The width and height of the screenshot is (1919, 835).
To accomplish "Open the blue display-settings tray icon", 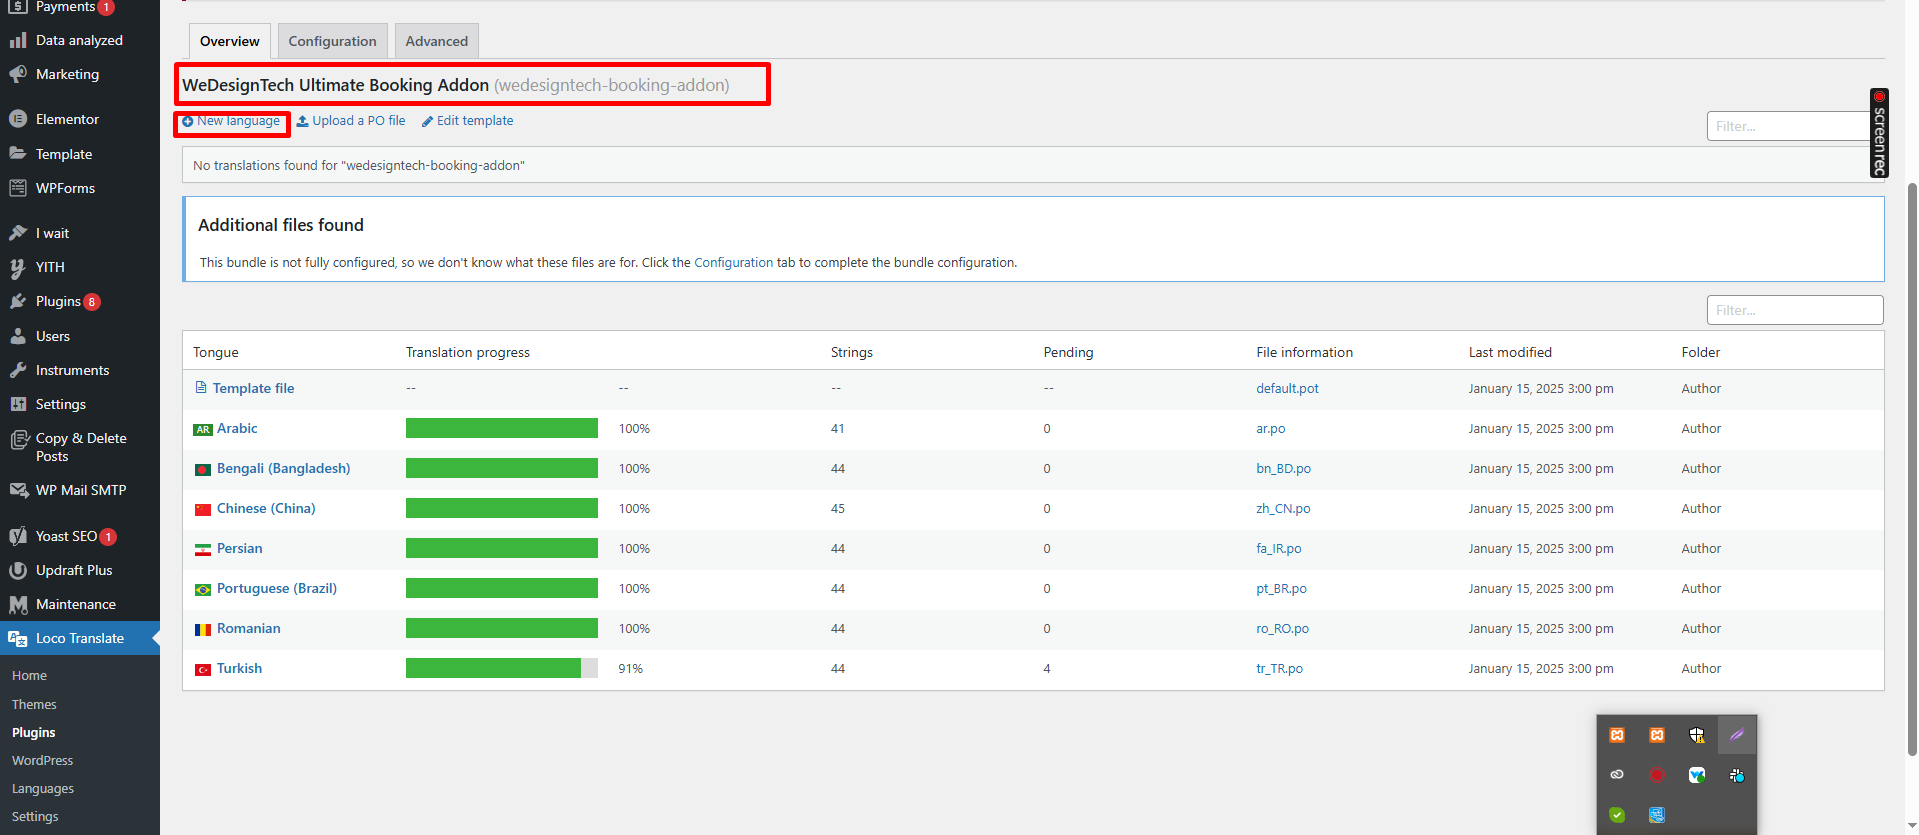I will 1657,815.
